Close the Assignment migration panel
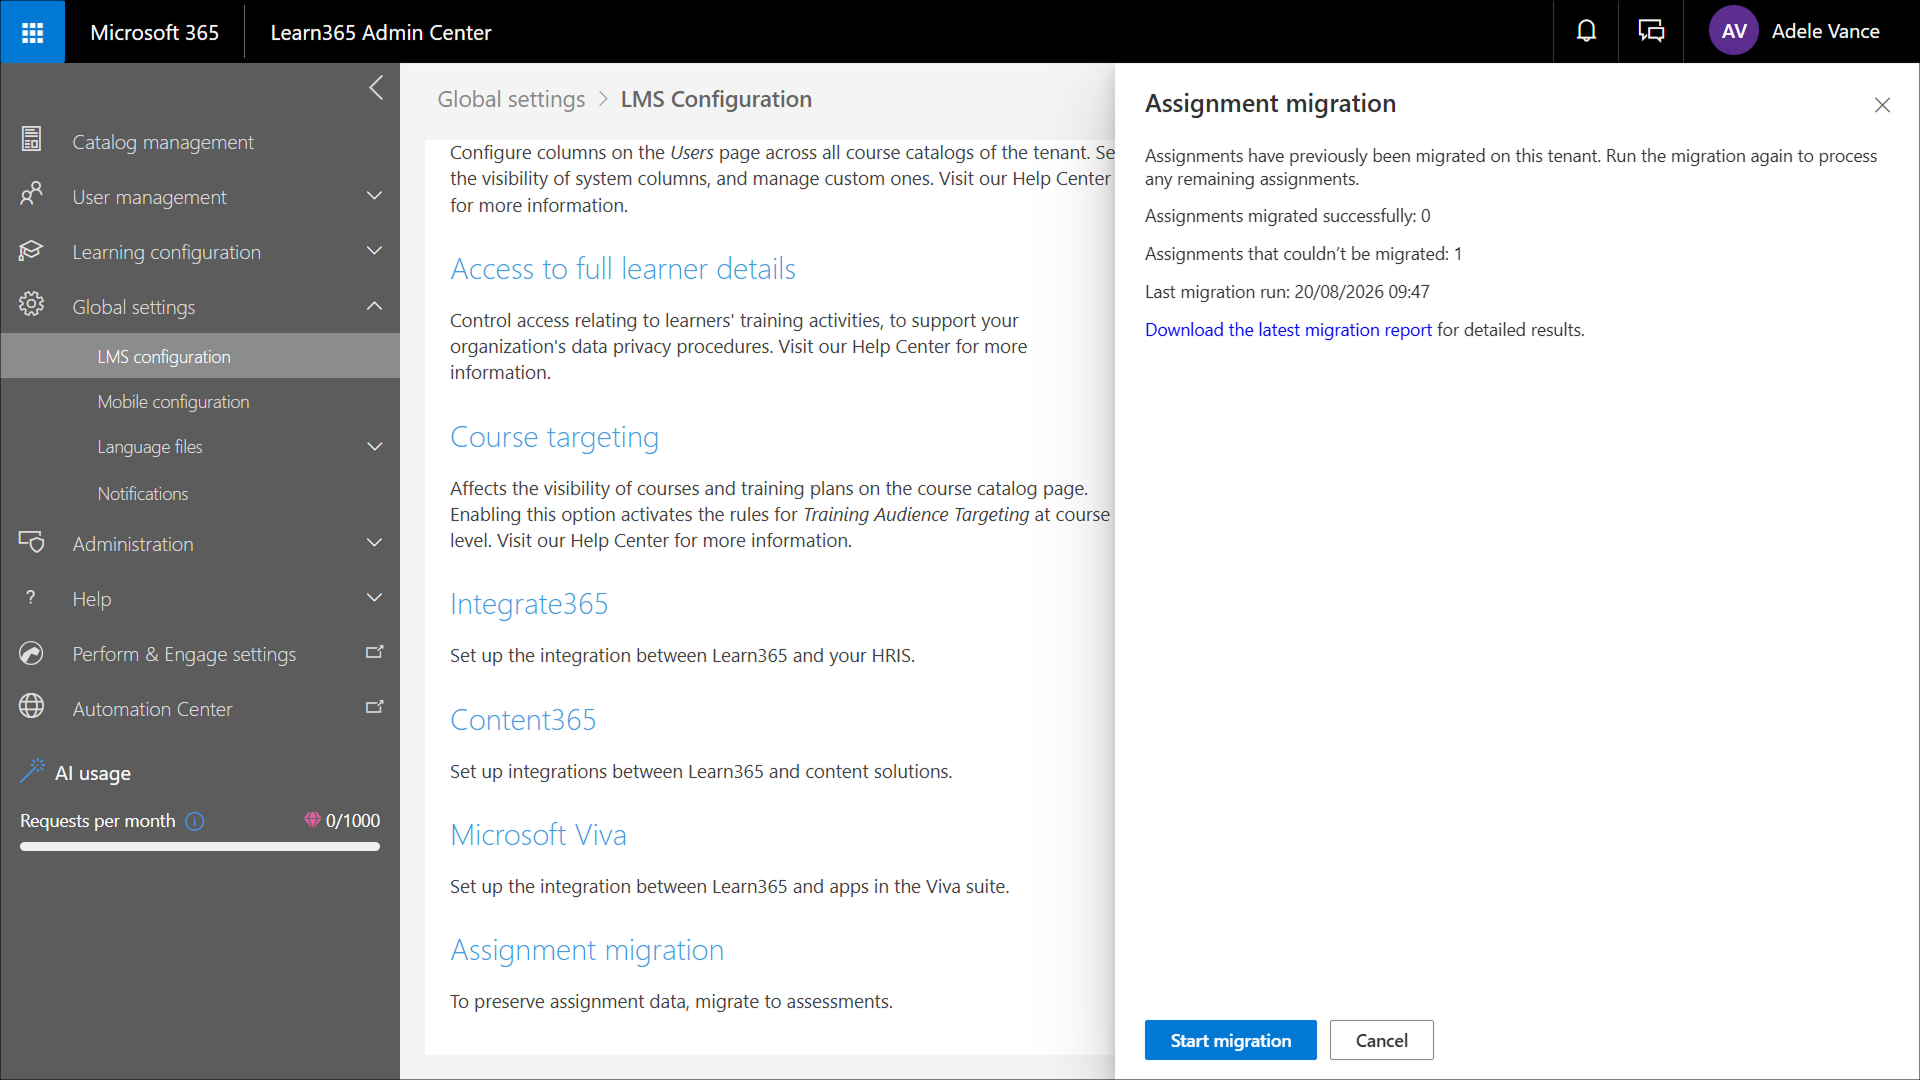 pyautogui.click(x=1882, y=105)
